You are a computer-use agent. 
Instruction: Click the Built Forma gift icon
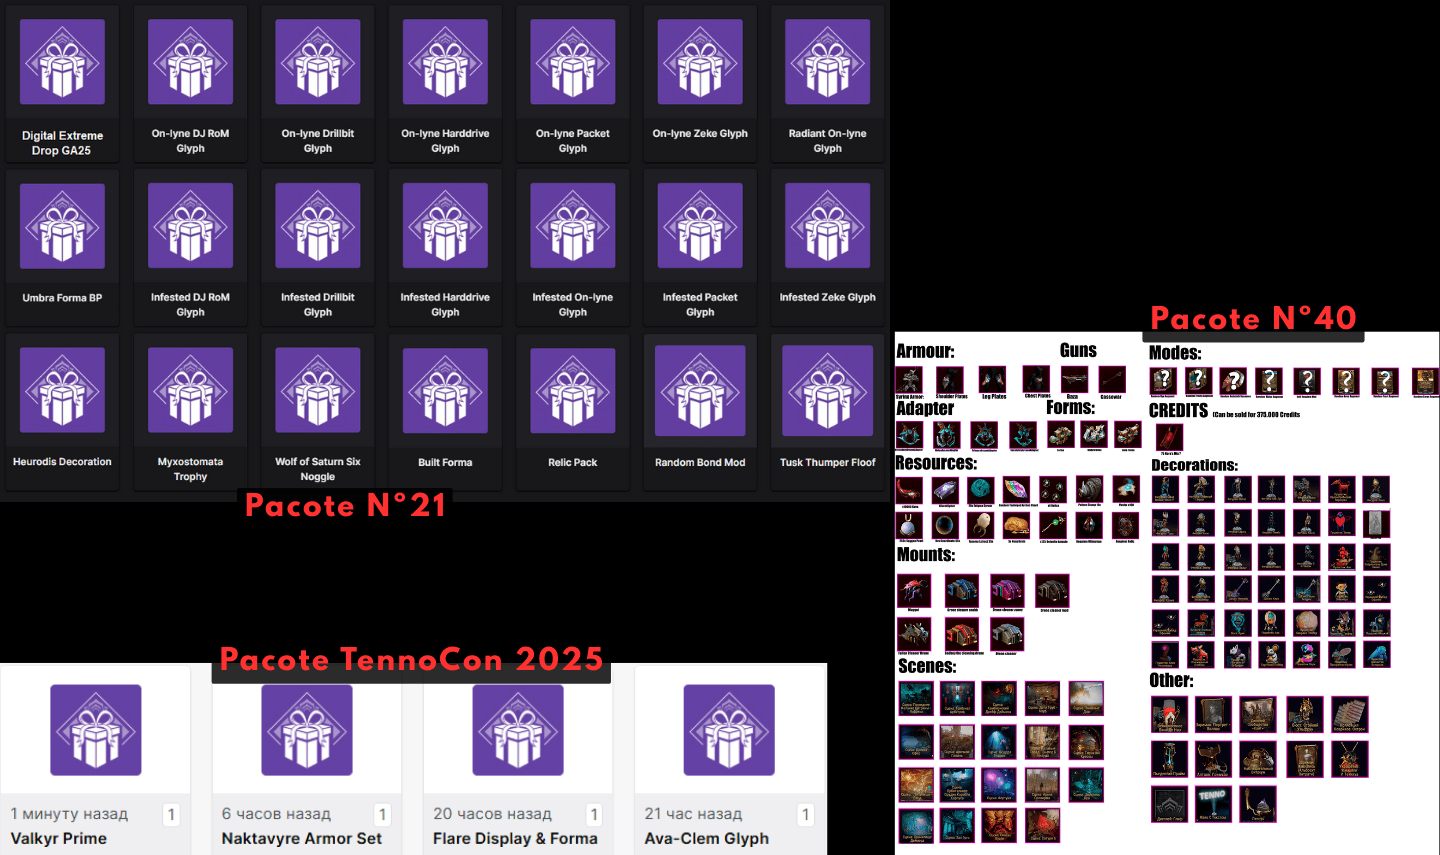[x=445, y=390]
